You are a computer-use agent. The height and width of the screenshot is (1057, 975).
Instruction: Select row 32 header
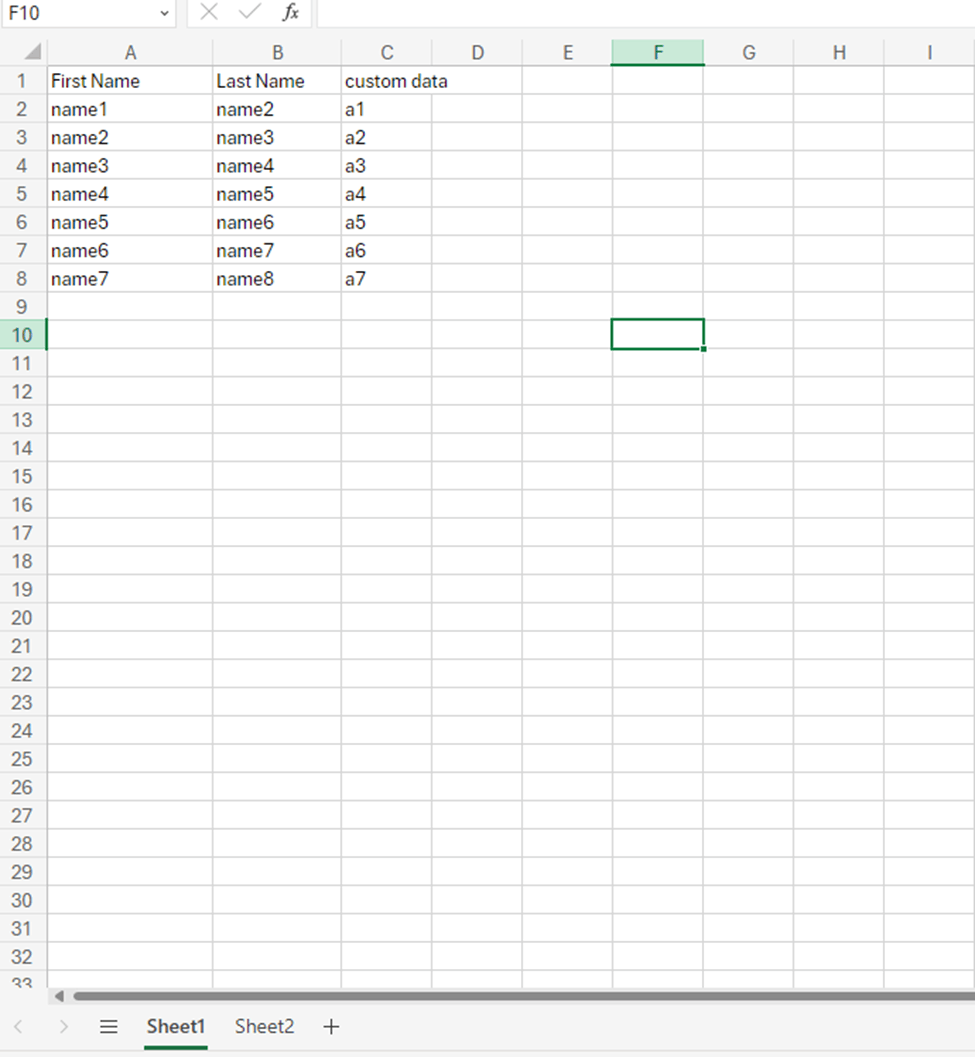point(23,957)
